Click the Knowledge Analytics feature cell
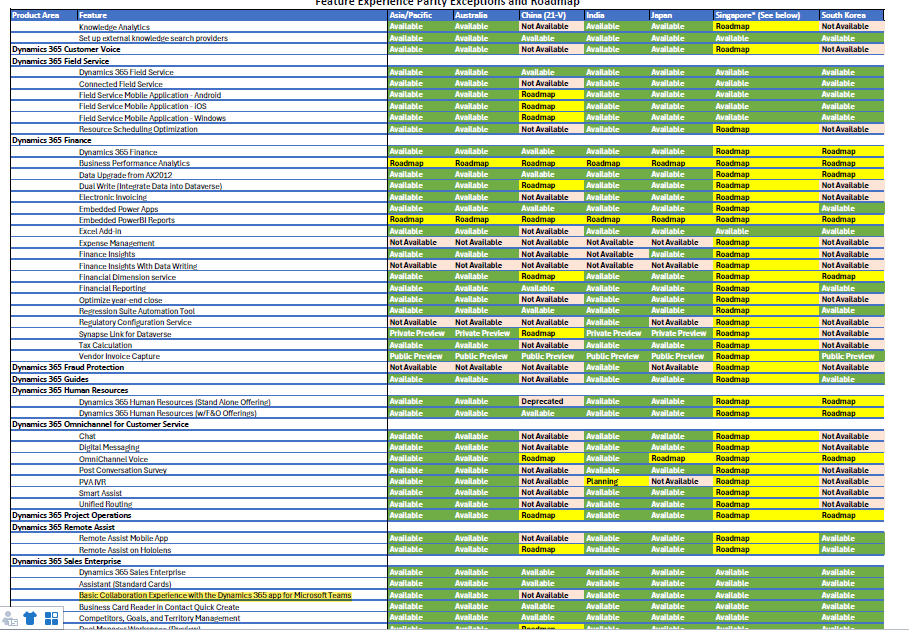This screenshot has width=909, height=630. click(x=114, y=27)
